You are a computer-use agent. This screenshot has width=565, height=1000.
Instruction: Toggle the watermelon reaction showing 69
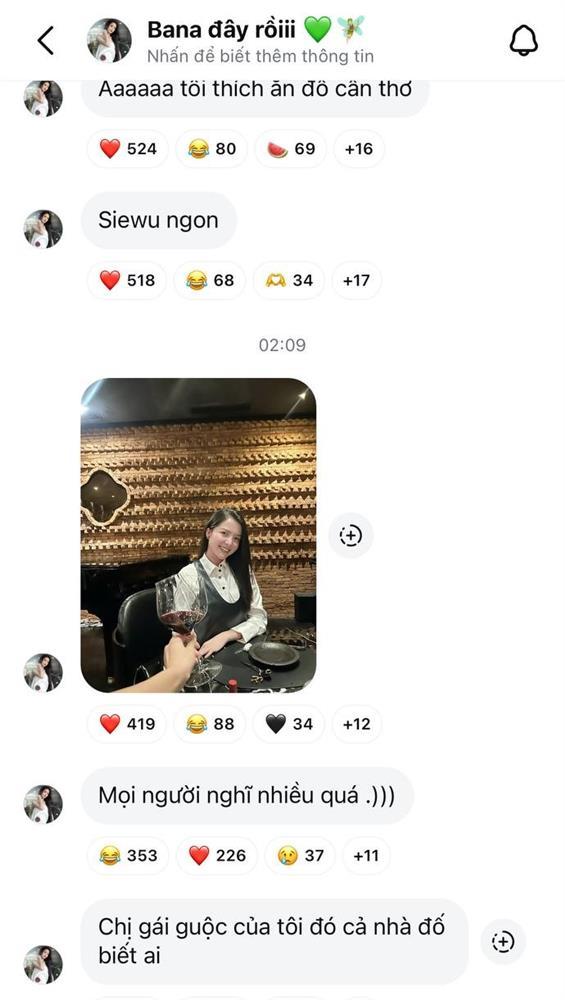click(291, 149)
